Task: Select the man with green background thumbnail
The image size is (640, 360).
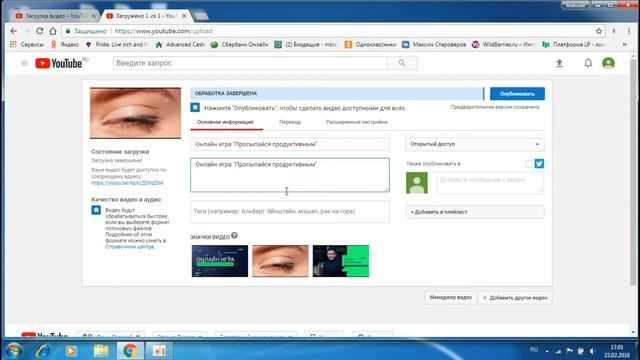Action: coord(341,261)
